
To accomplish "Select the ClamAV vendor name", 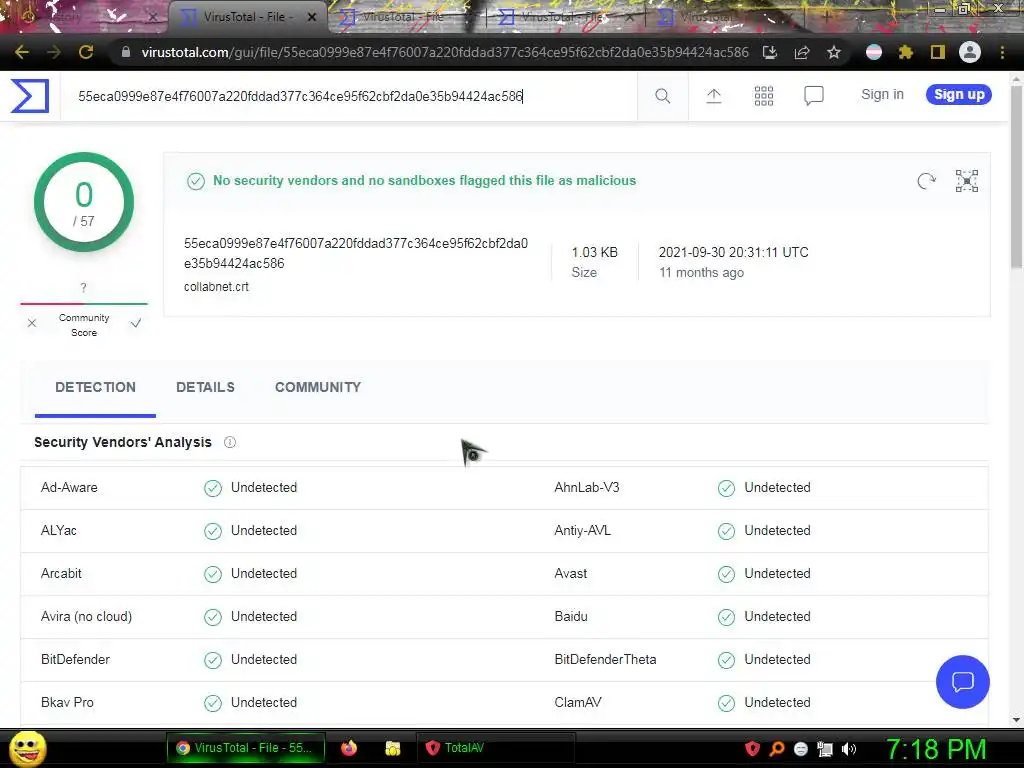I will click(x=578, y=703).
